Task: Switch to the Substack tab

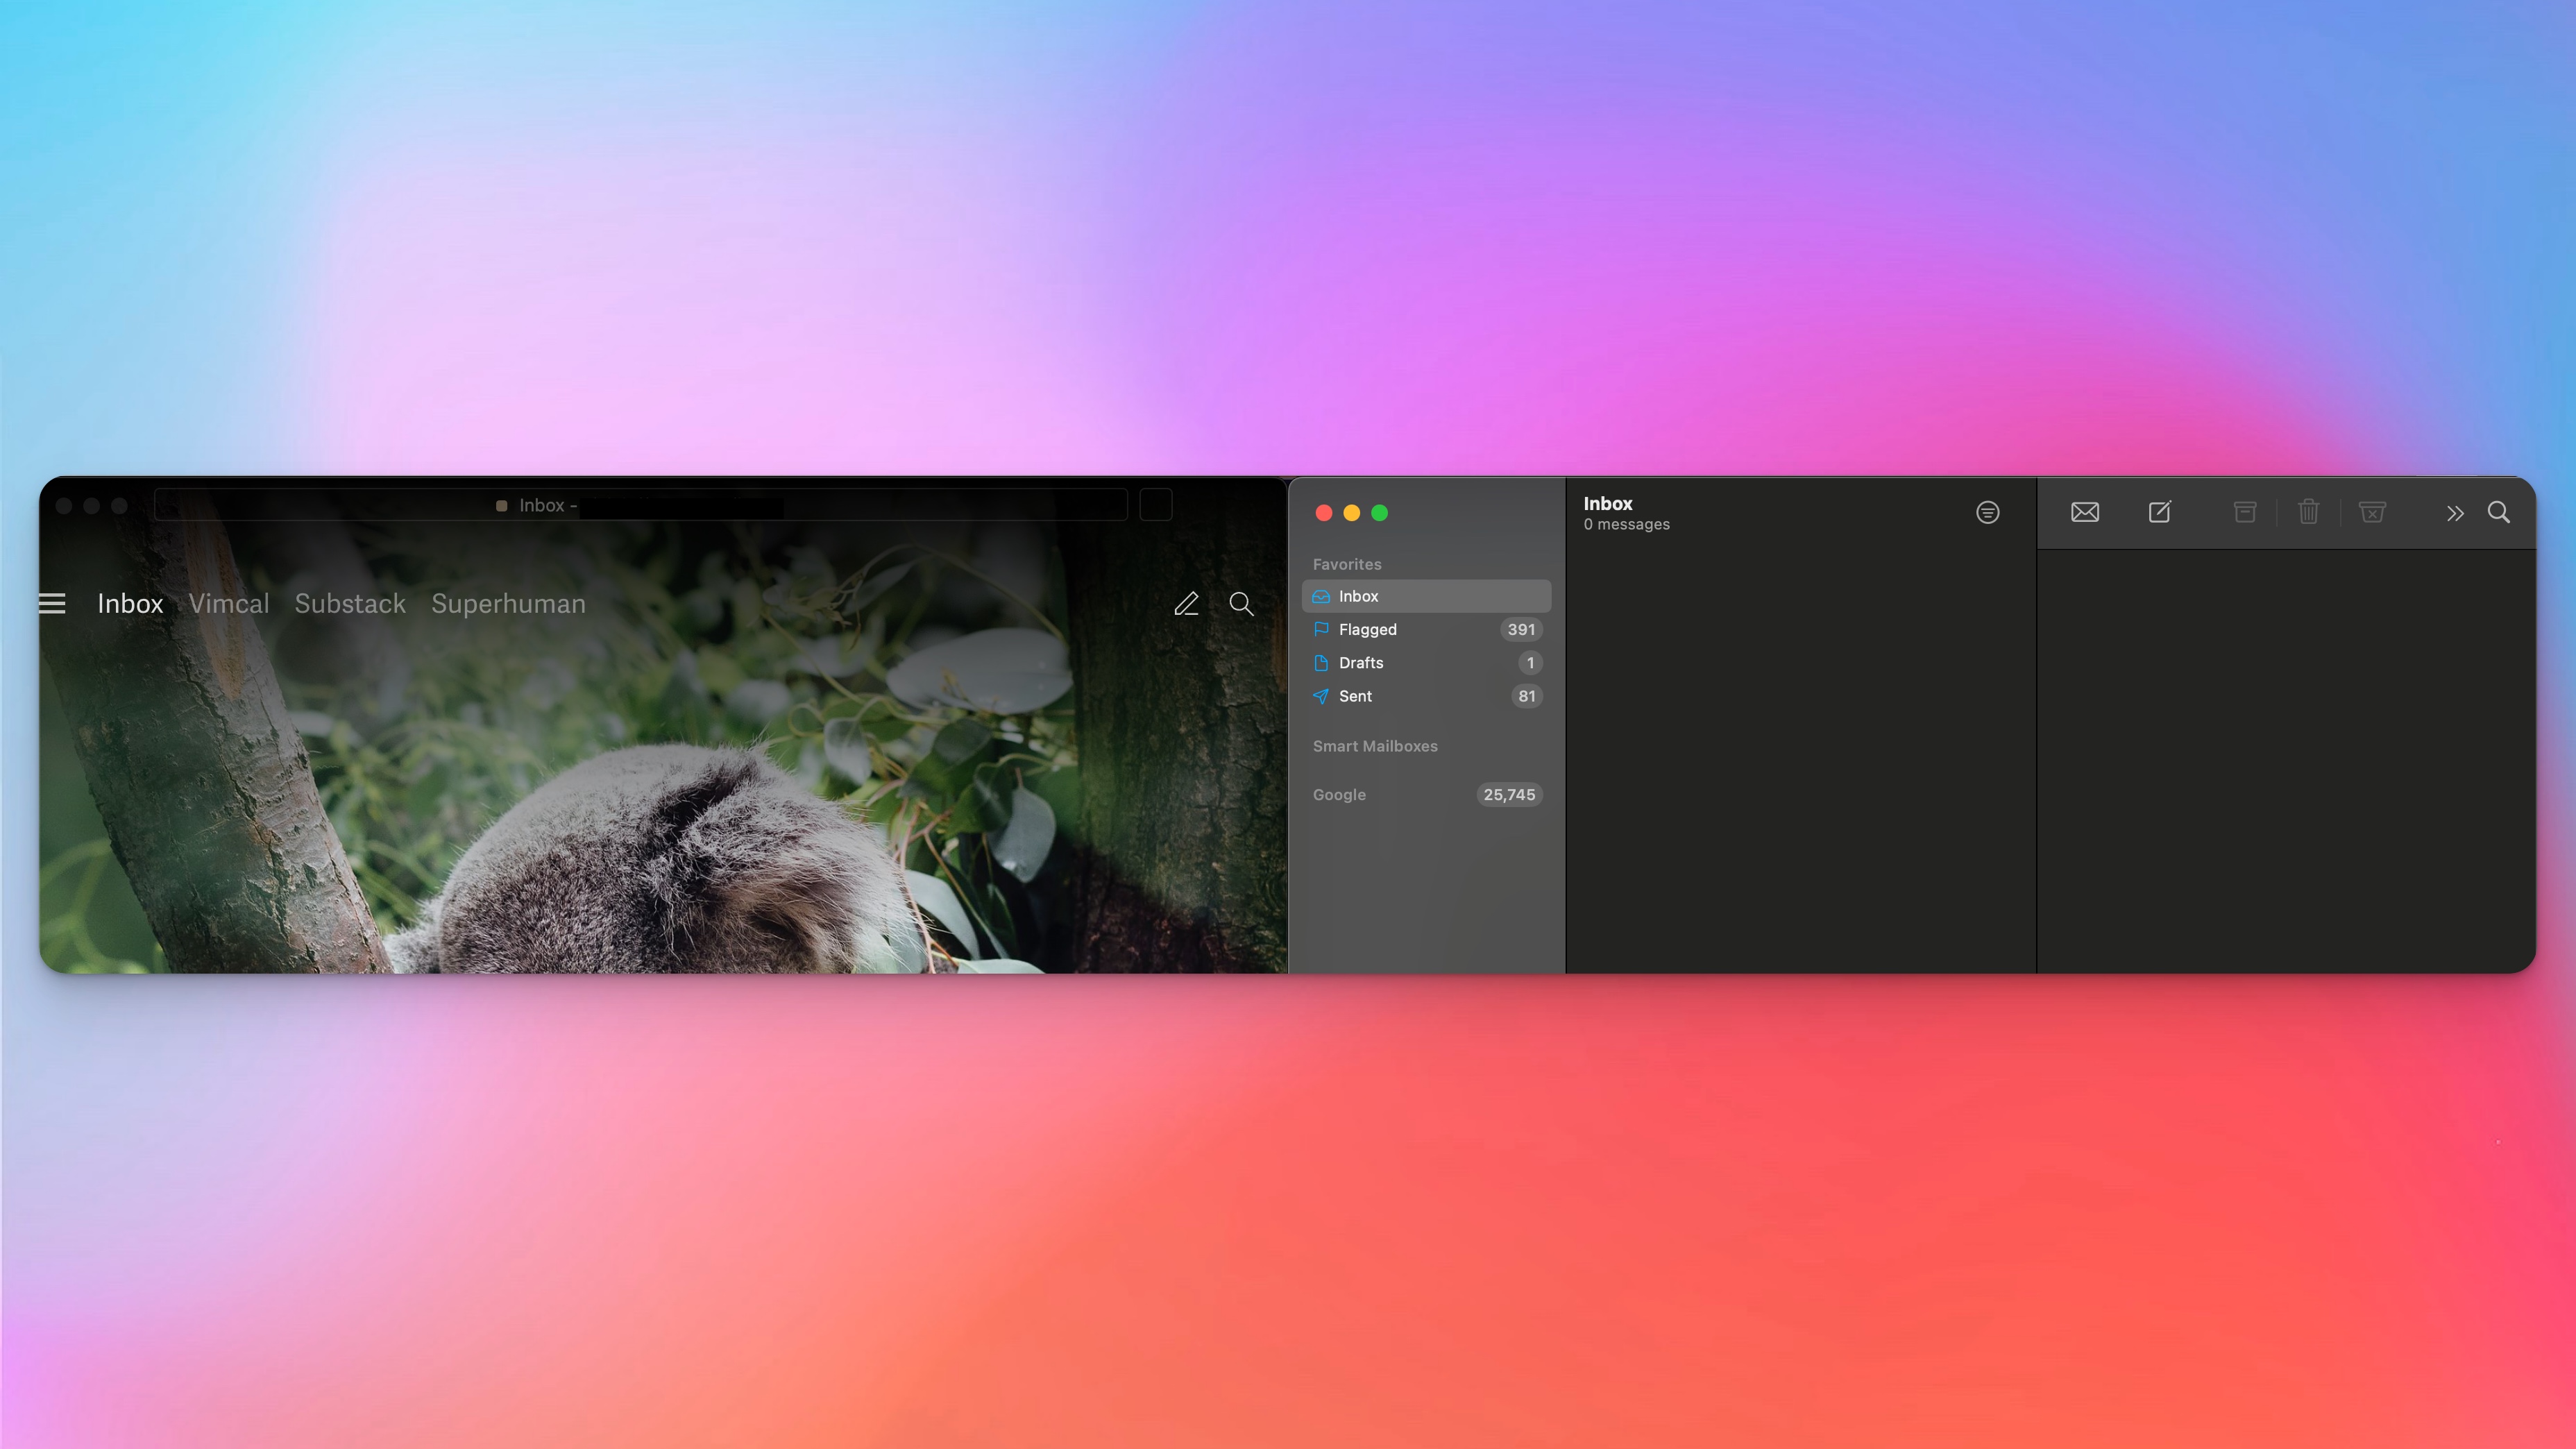Action: click(x=349, y=604)
